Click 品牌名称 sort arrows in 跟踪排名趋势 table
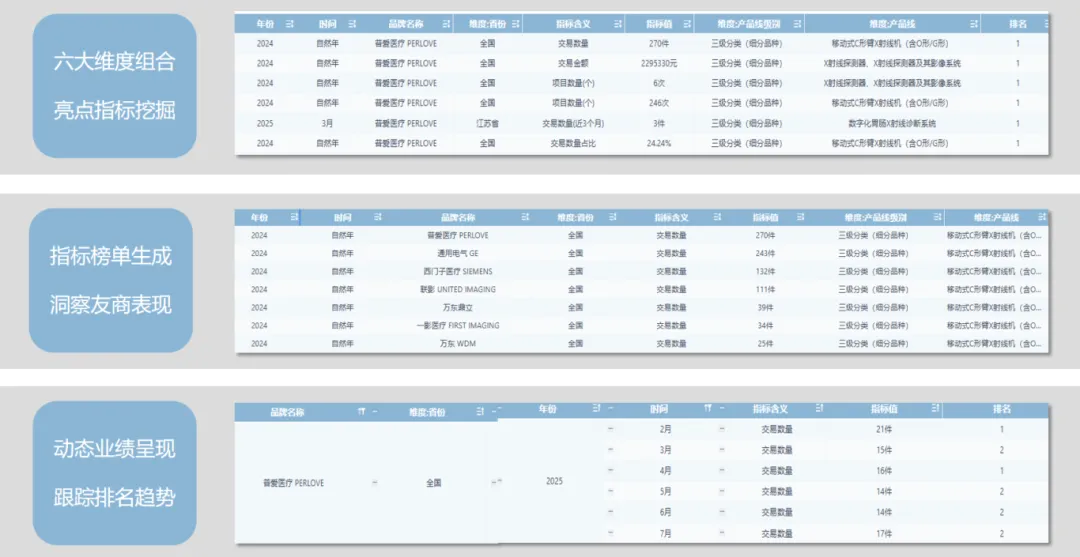The width and height of the screenshot is (1080, 557). [361, 411]
